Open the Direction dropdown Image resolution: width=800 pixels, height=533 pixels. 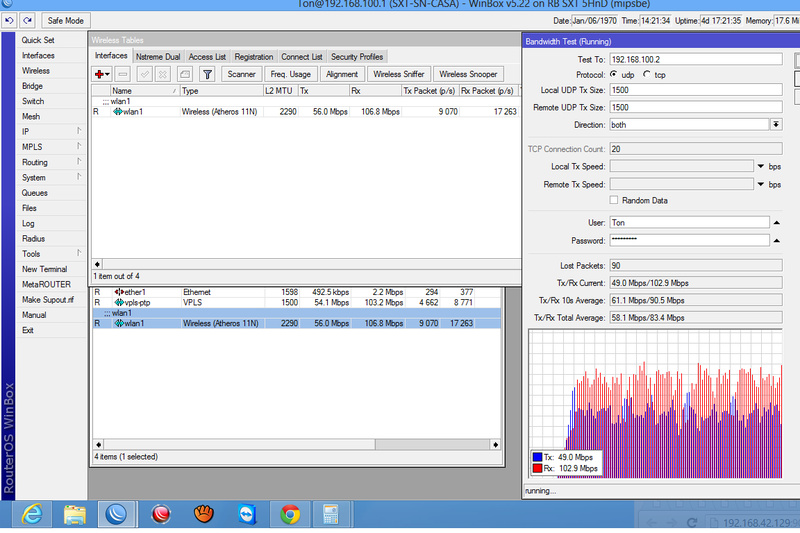tap(776, 124)
